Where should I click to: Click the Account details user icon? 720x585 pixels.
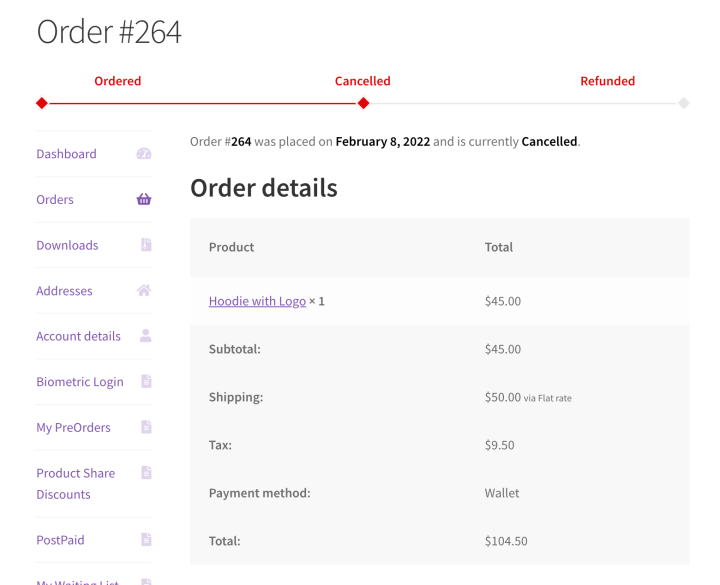click(146, 336)
